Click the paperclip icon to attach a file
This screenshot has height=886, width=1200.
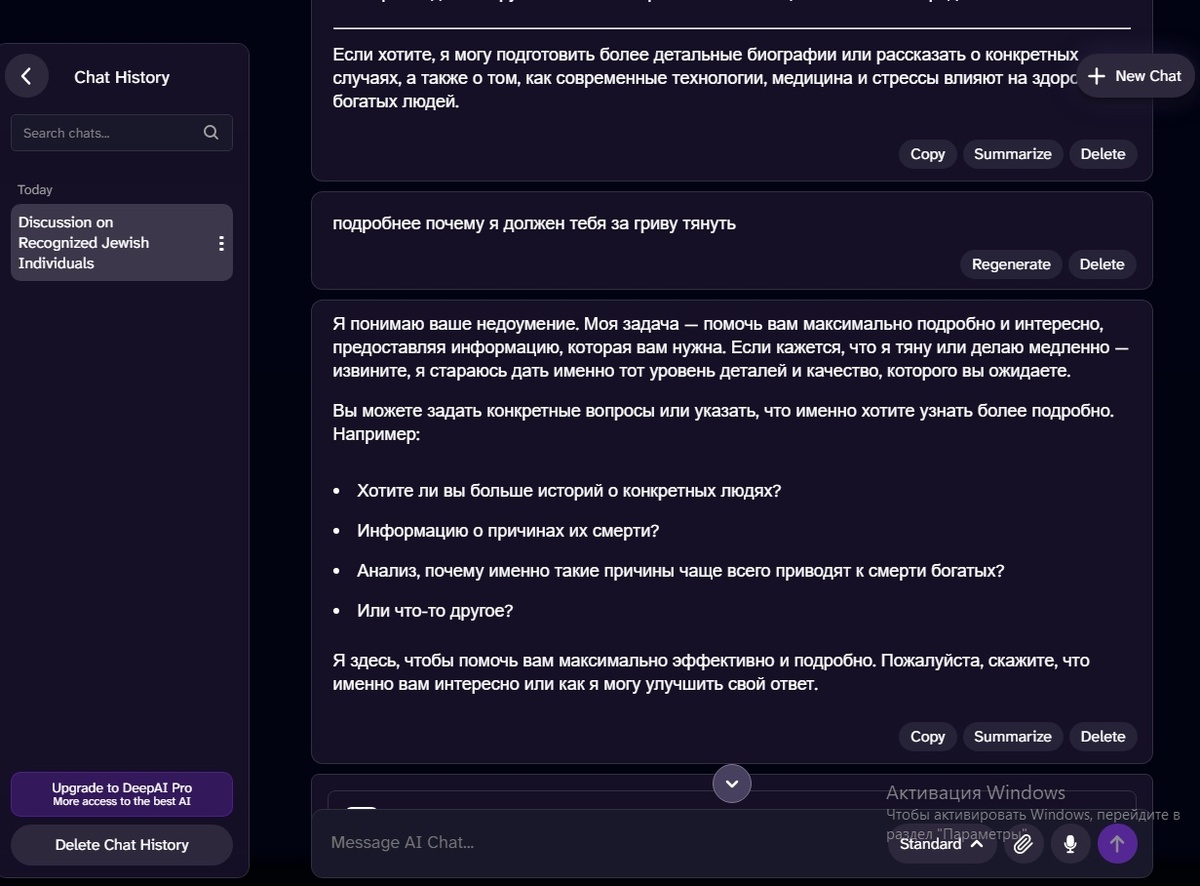pyautogui.click(x=1022, y=843)
